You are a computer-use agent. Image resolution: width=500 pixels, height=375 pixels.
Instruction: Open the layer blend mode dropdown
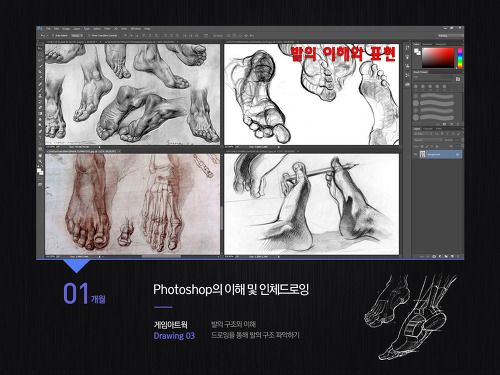[x=427, y=140]
